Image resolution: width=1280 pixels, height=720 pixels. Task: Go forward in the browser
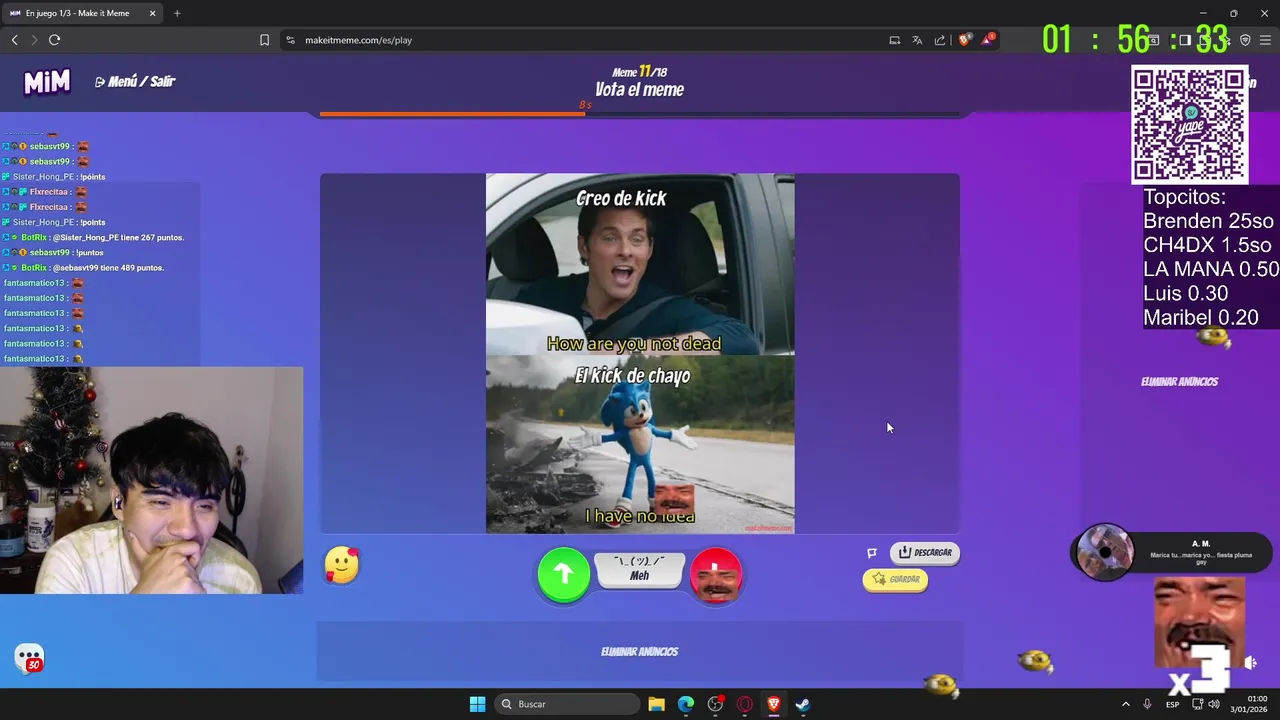(x=34, y=40)
